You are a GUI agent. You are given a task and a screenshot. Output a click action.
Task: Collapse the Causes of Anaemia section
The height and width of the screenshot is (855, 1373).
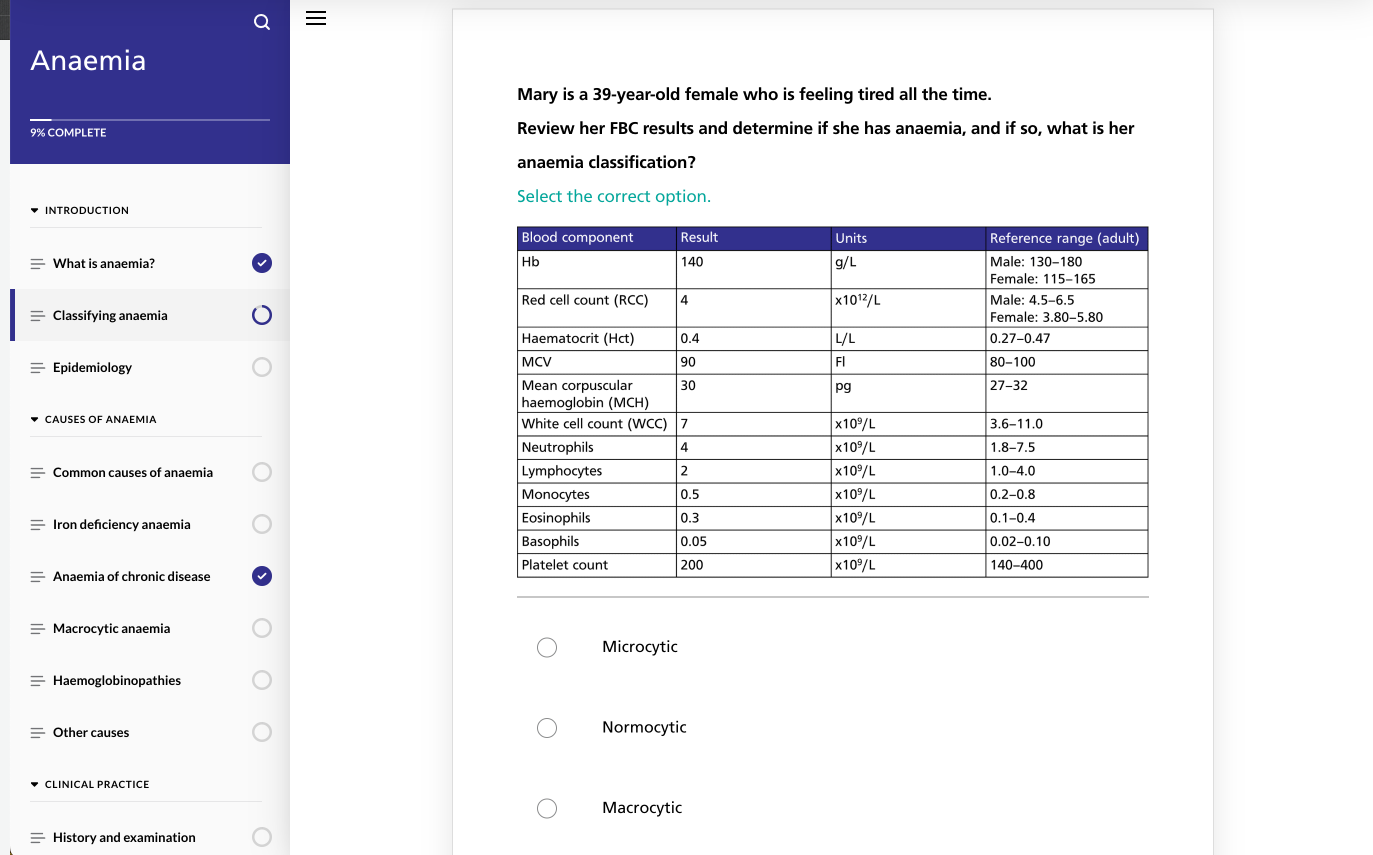[x=94, y=419]
